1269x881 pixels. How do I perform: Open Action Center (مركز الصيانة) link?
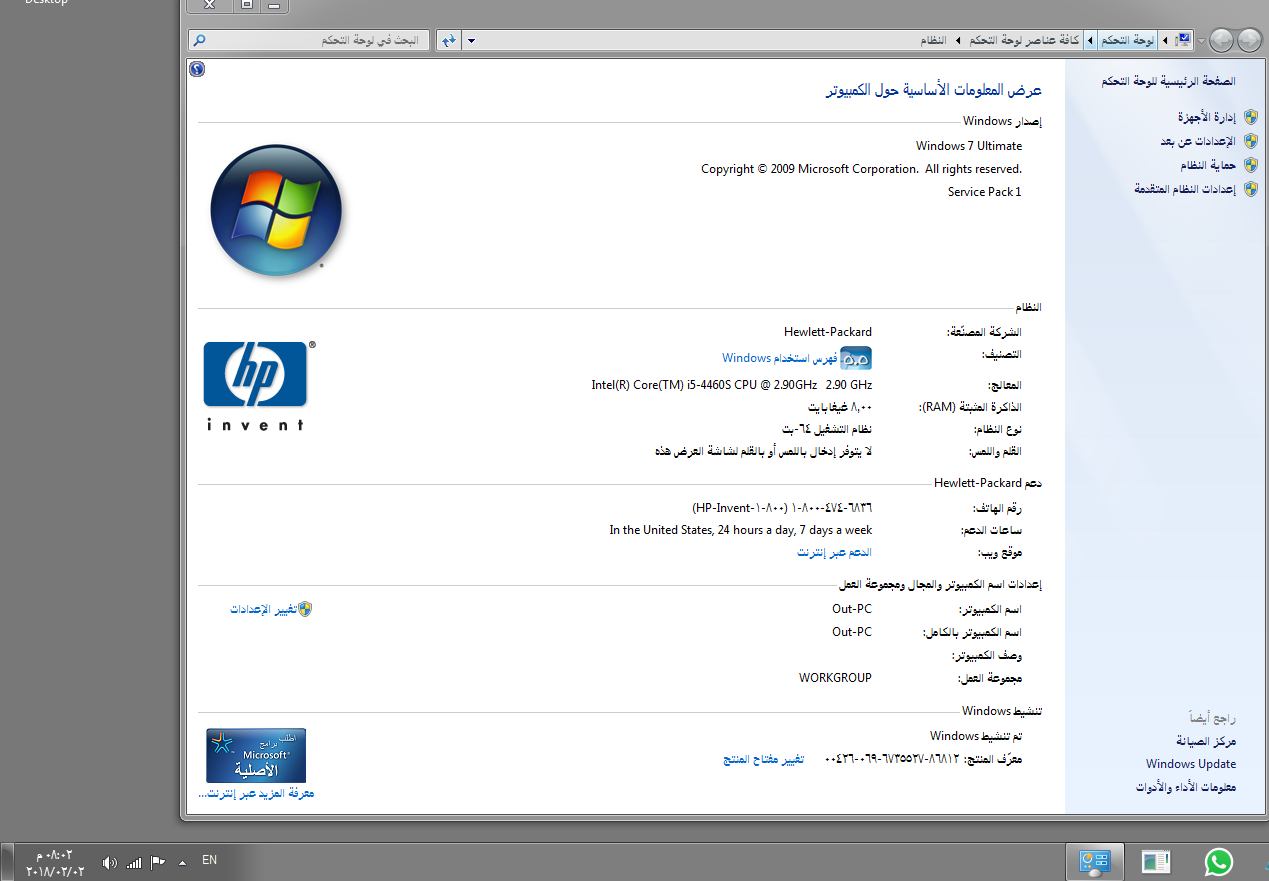[1206, 741]
